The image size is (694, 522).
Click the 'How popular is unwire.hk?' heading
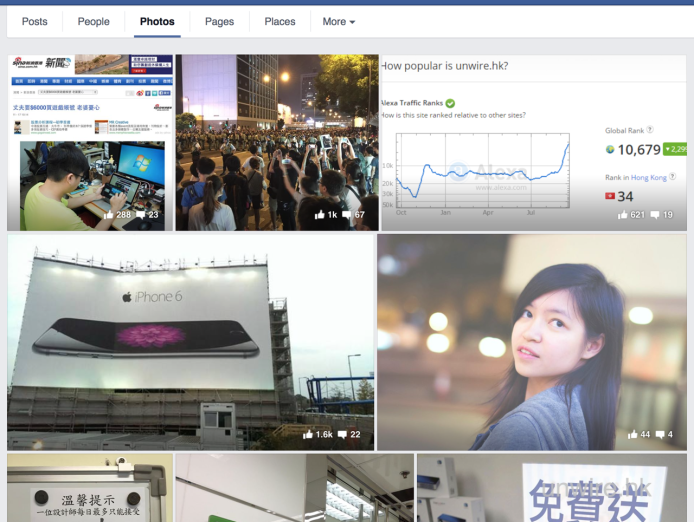[444, 66]
